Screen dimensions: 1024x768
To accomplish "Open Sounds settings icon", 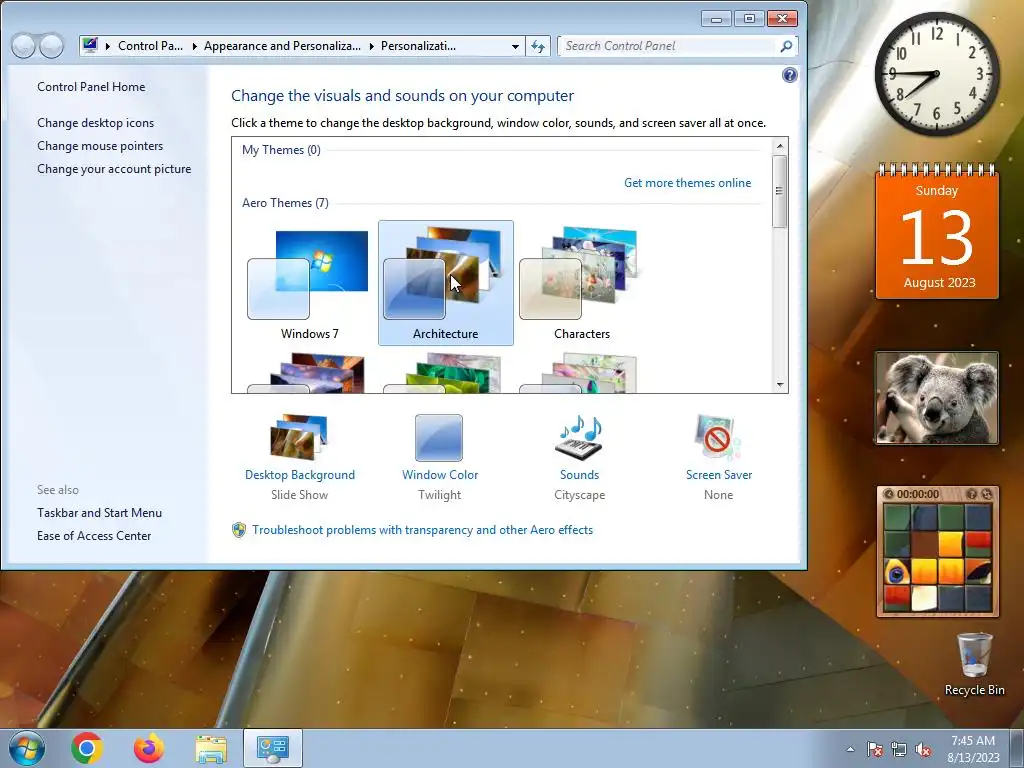I will pyautogui.click(x=579, y=438).
